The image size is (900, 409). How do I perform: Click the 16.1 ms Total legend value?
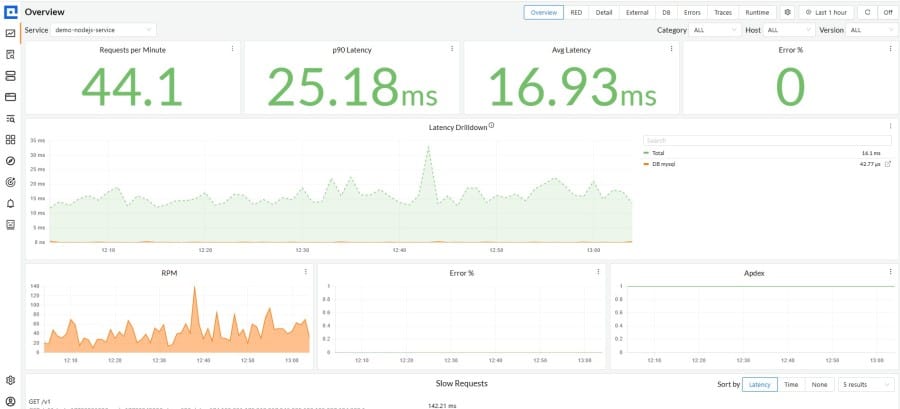pos(871,153)
